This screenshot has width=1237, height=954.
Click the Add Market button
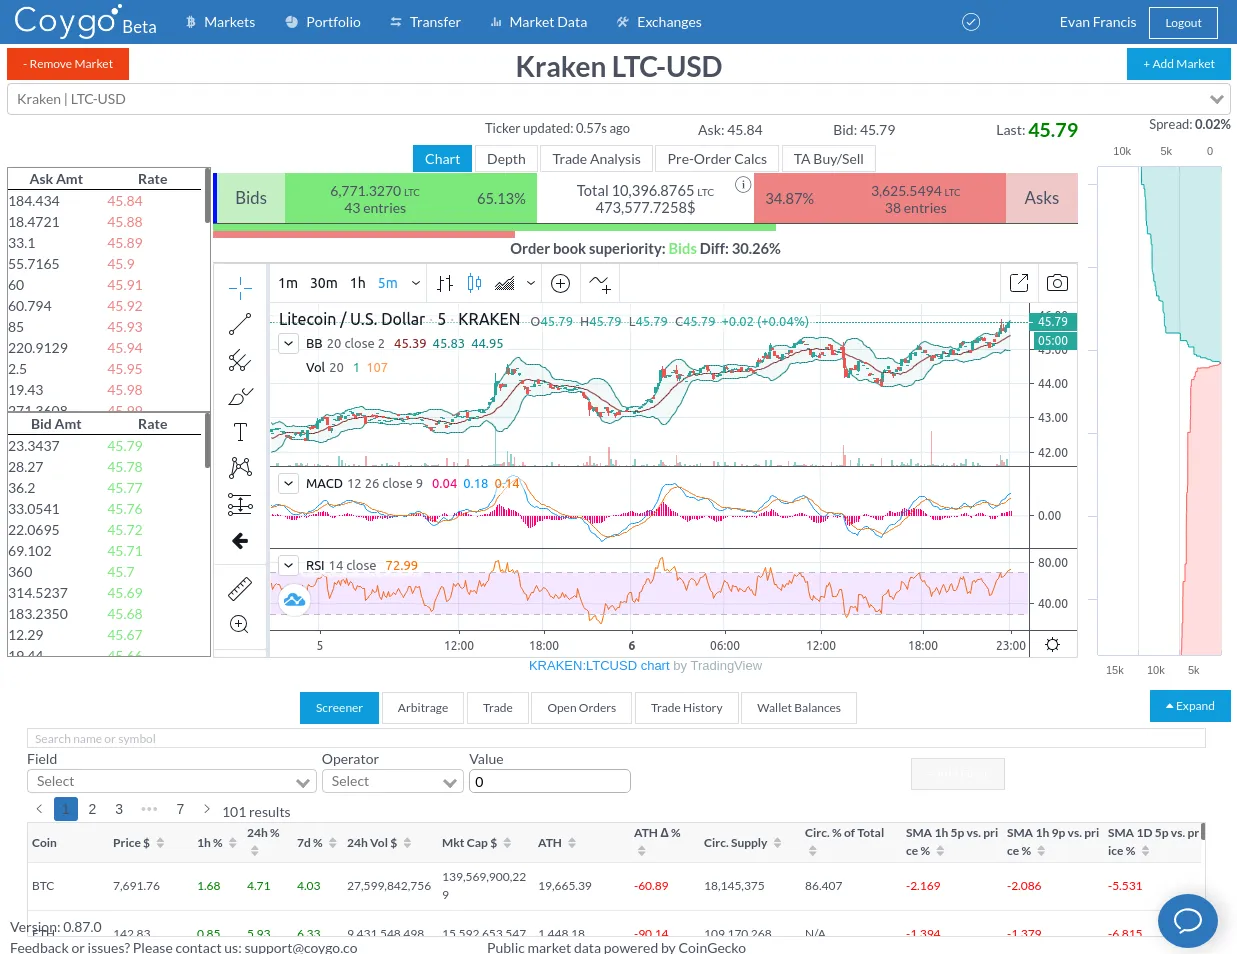click(x=1179, y=64)
